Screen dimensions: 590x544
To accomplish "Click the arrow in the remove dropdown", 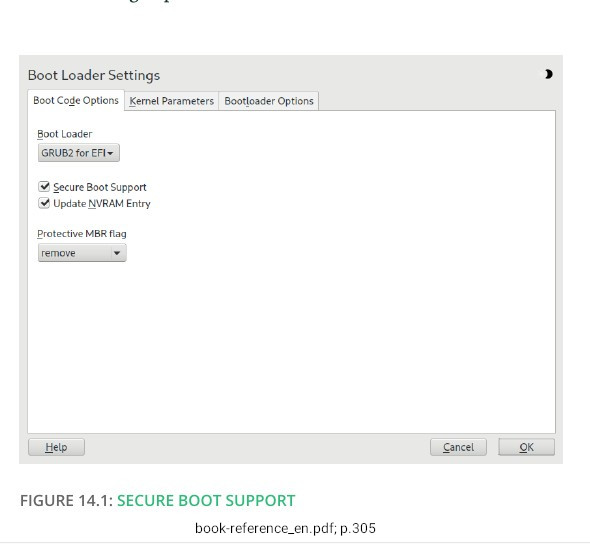I will pyautogui.click(x=117, y=253).
